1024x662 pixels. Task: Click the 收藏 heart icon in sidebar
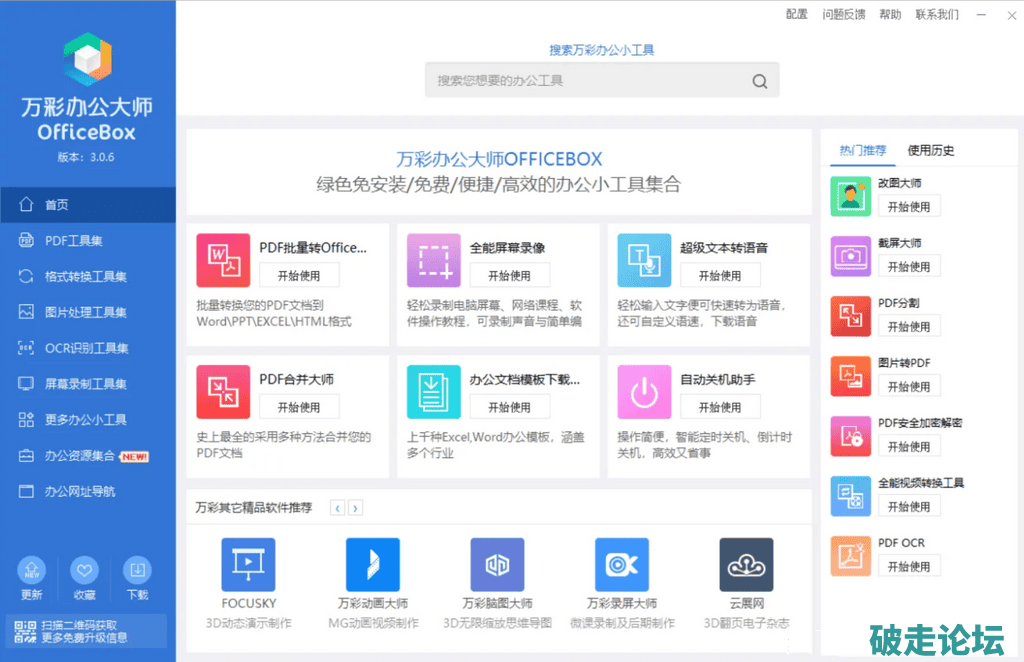(x=85, y=571)
